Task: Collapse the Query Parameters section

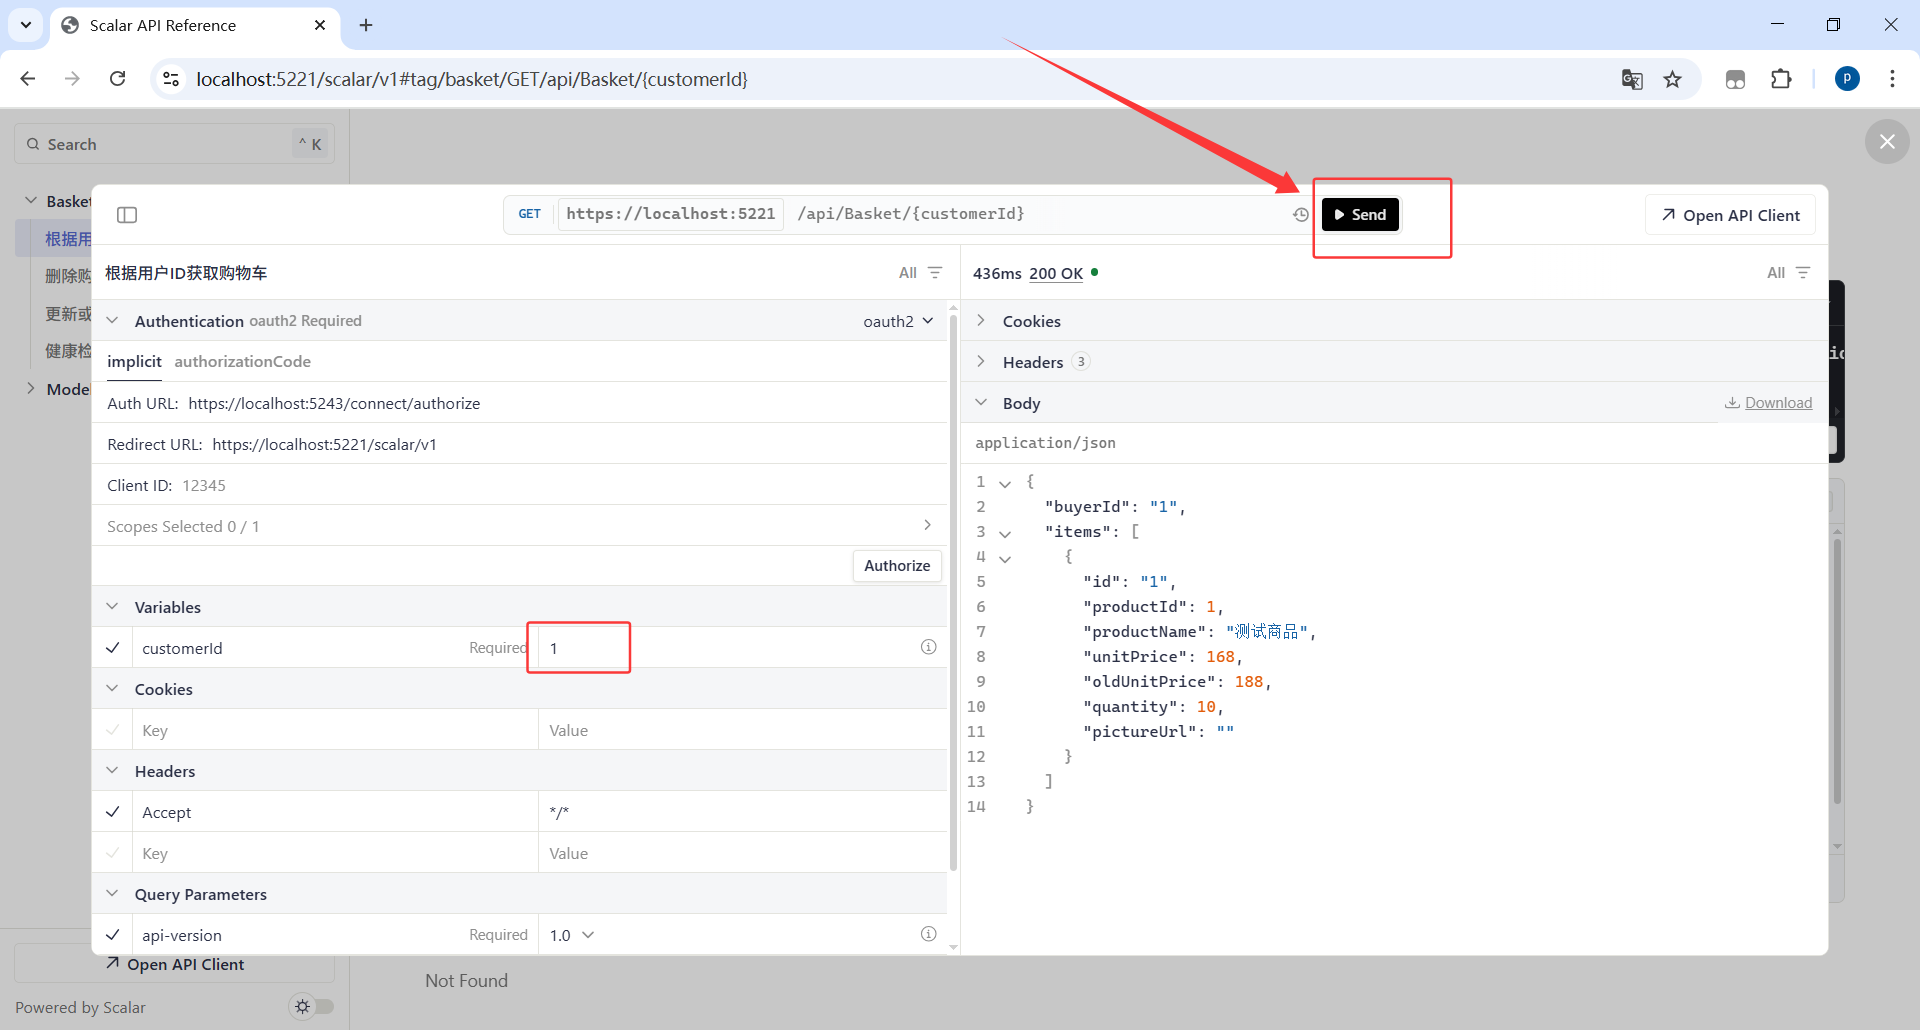Action: coord(112,894)
